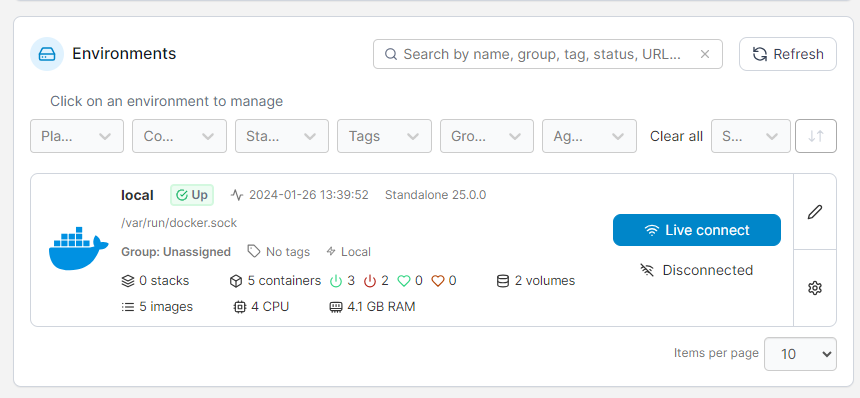Edit environment using the pencil icon
The height and width of the screenshot is (398, 860).
[x=815, y=212]
